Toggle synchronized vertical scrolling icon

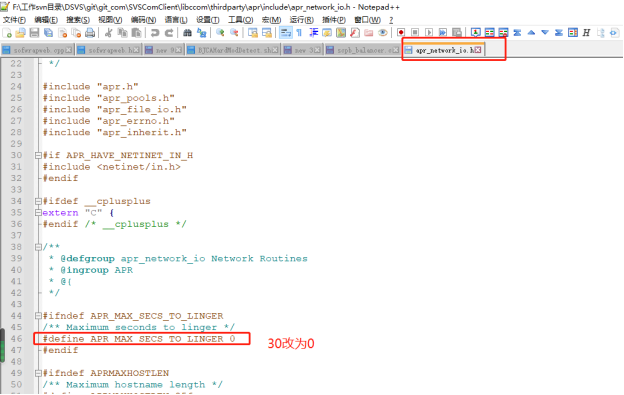(252, 33)
